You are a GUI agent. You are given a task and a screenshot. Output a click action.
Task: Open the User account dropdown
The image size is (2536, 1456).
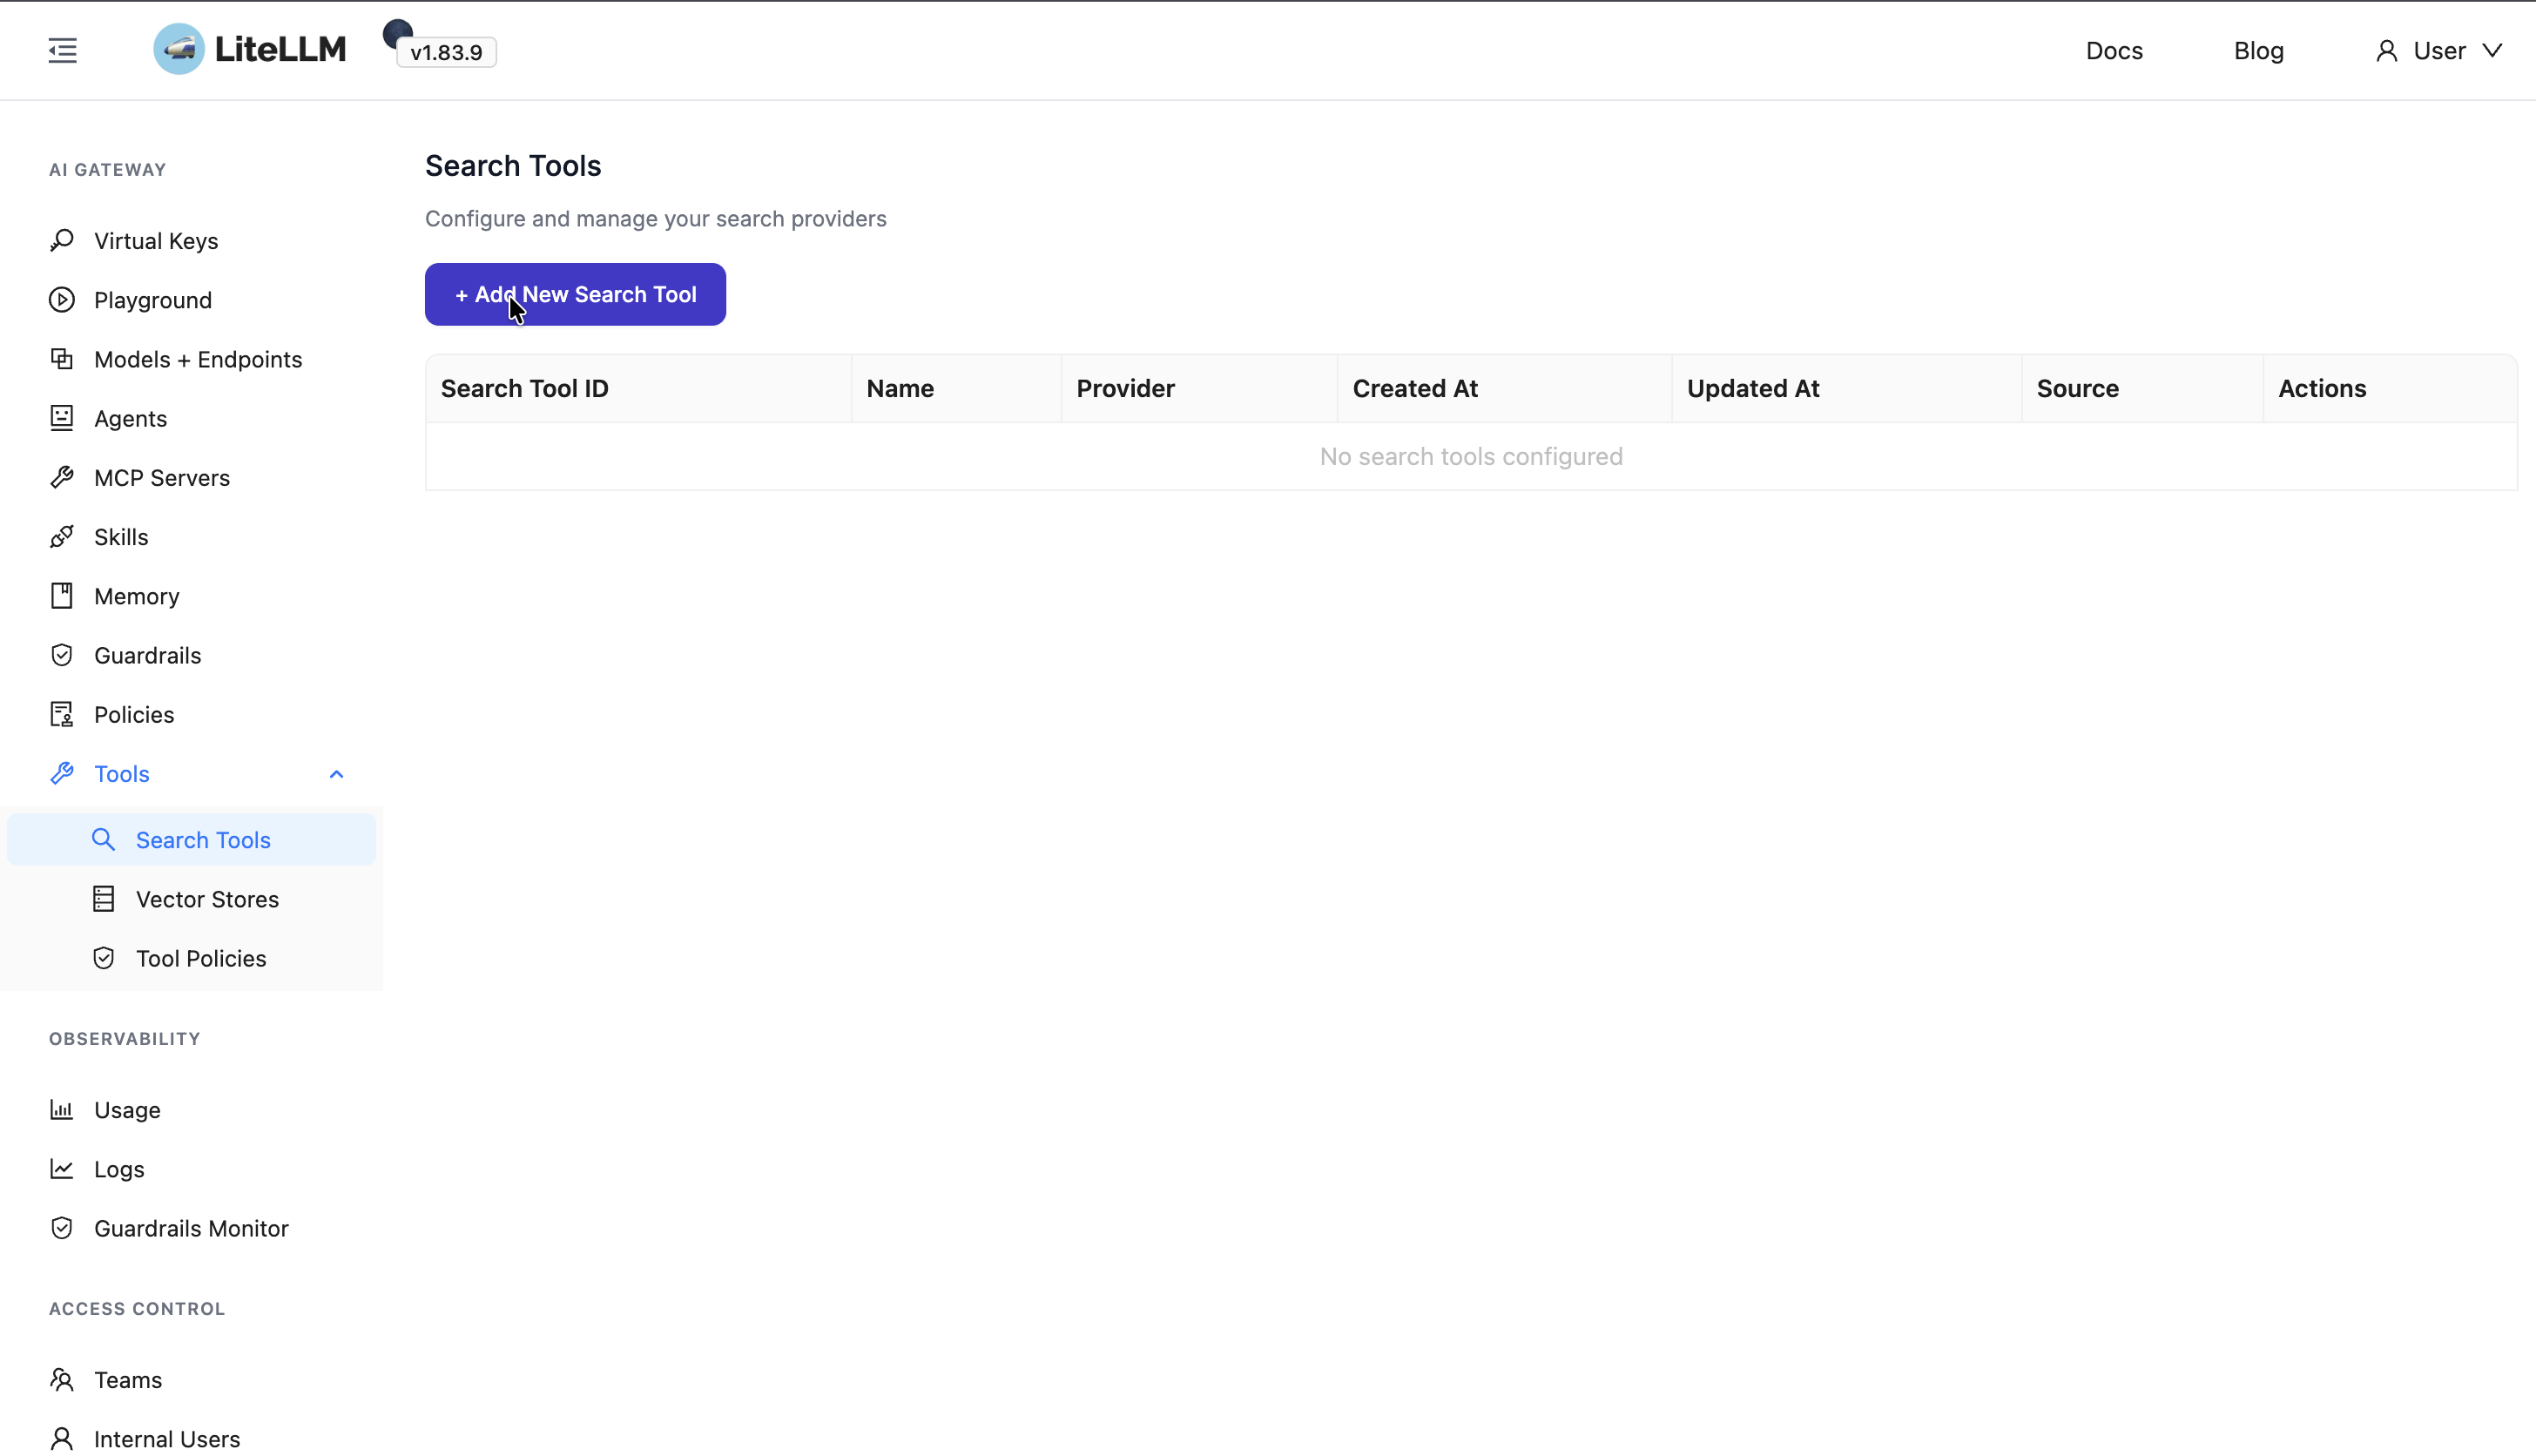pyautogui.click(x=2438, y=51)
